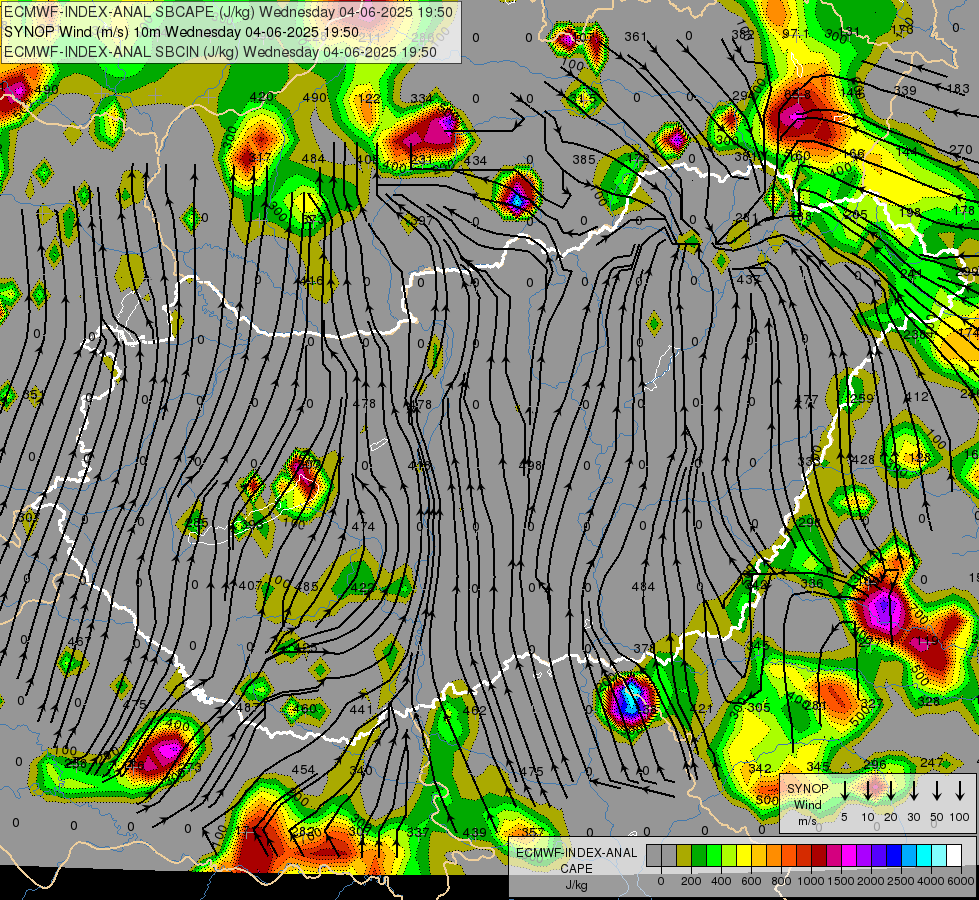The image size is (979, 900).
Task: Click the station value 385 on map
Action: (x=584, y=160)
